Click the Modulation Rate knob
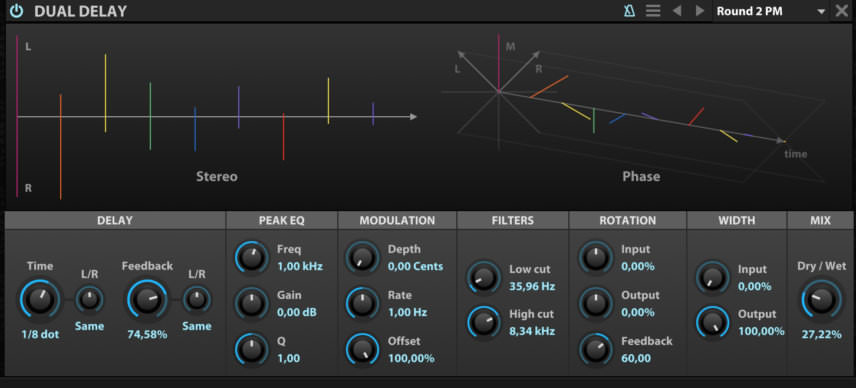The image size is (856, 388). (x=362, y=303)
